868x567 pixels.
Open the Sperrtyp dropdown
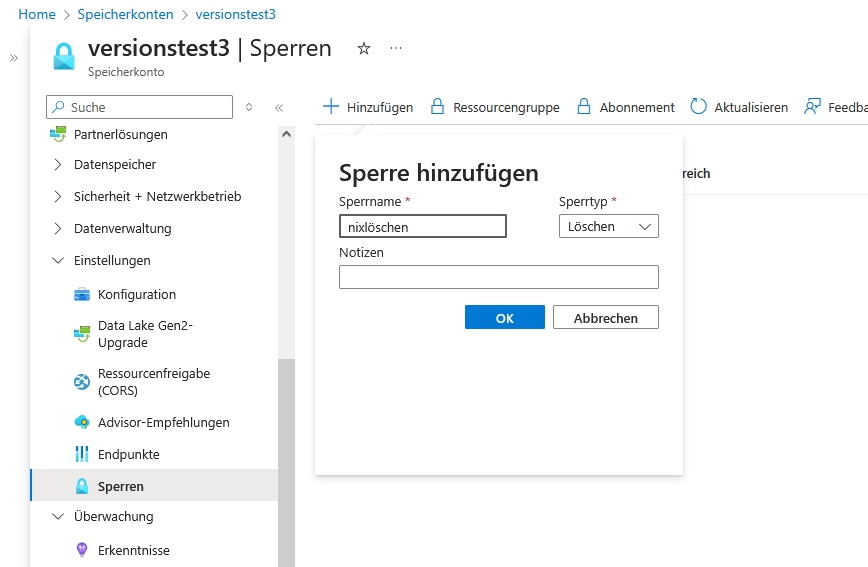click(608, 227)
